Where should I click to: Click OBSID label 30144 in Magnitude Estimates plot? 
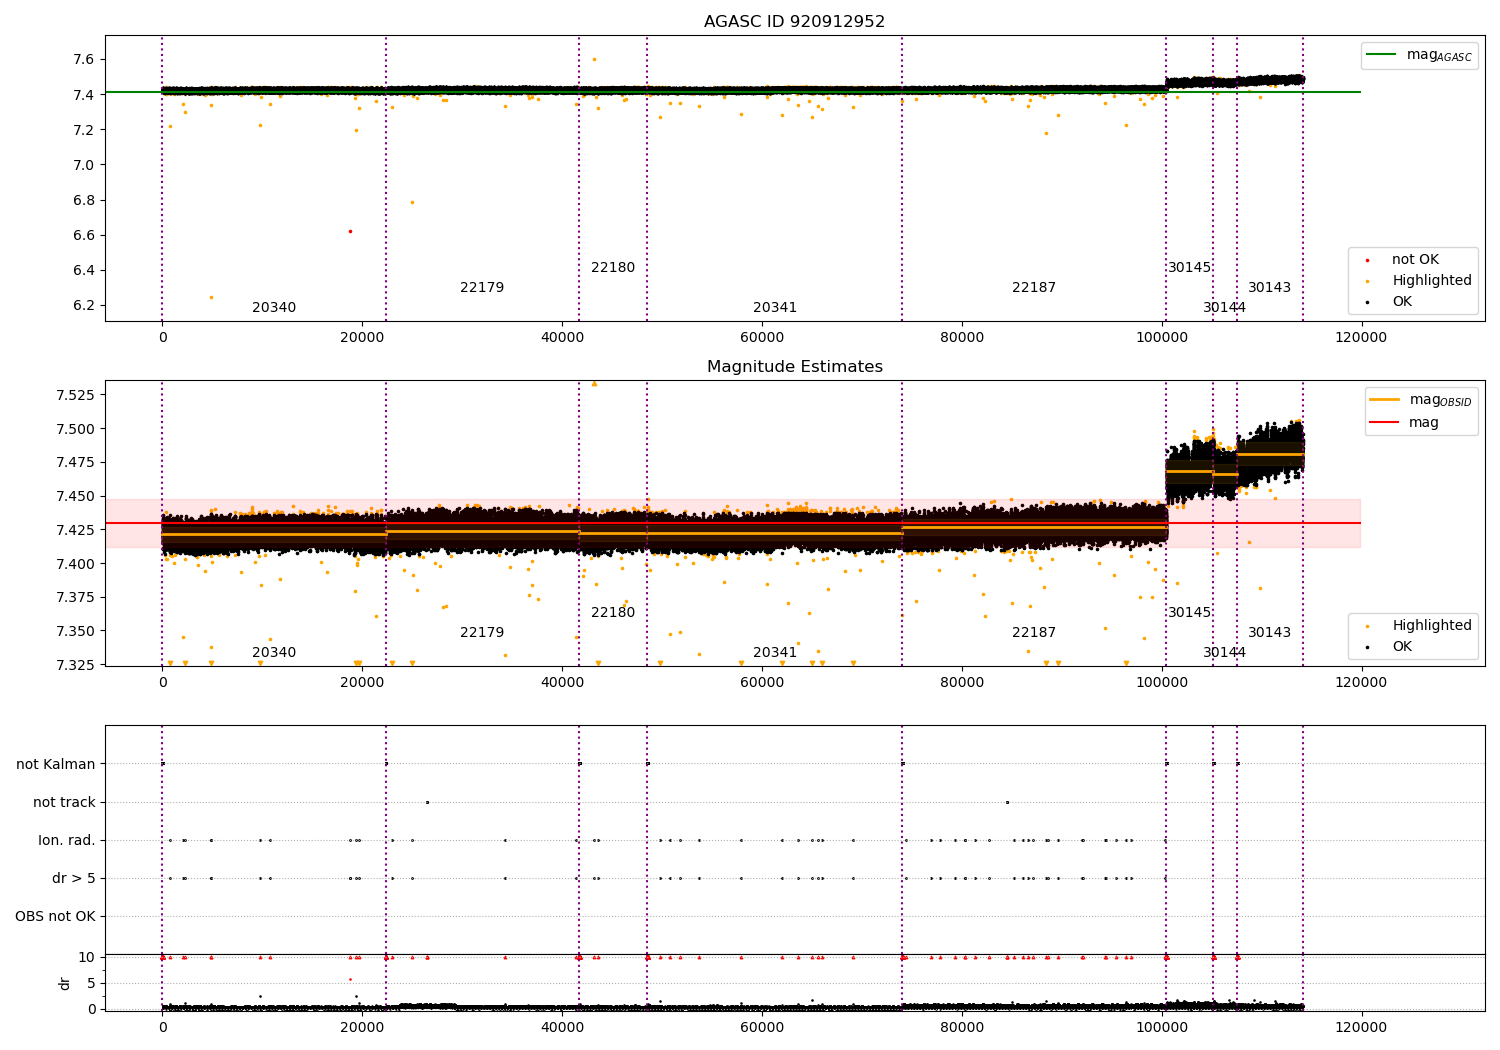click(1225, 652)
